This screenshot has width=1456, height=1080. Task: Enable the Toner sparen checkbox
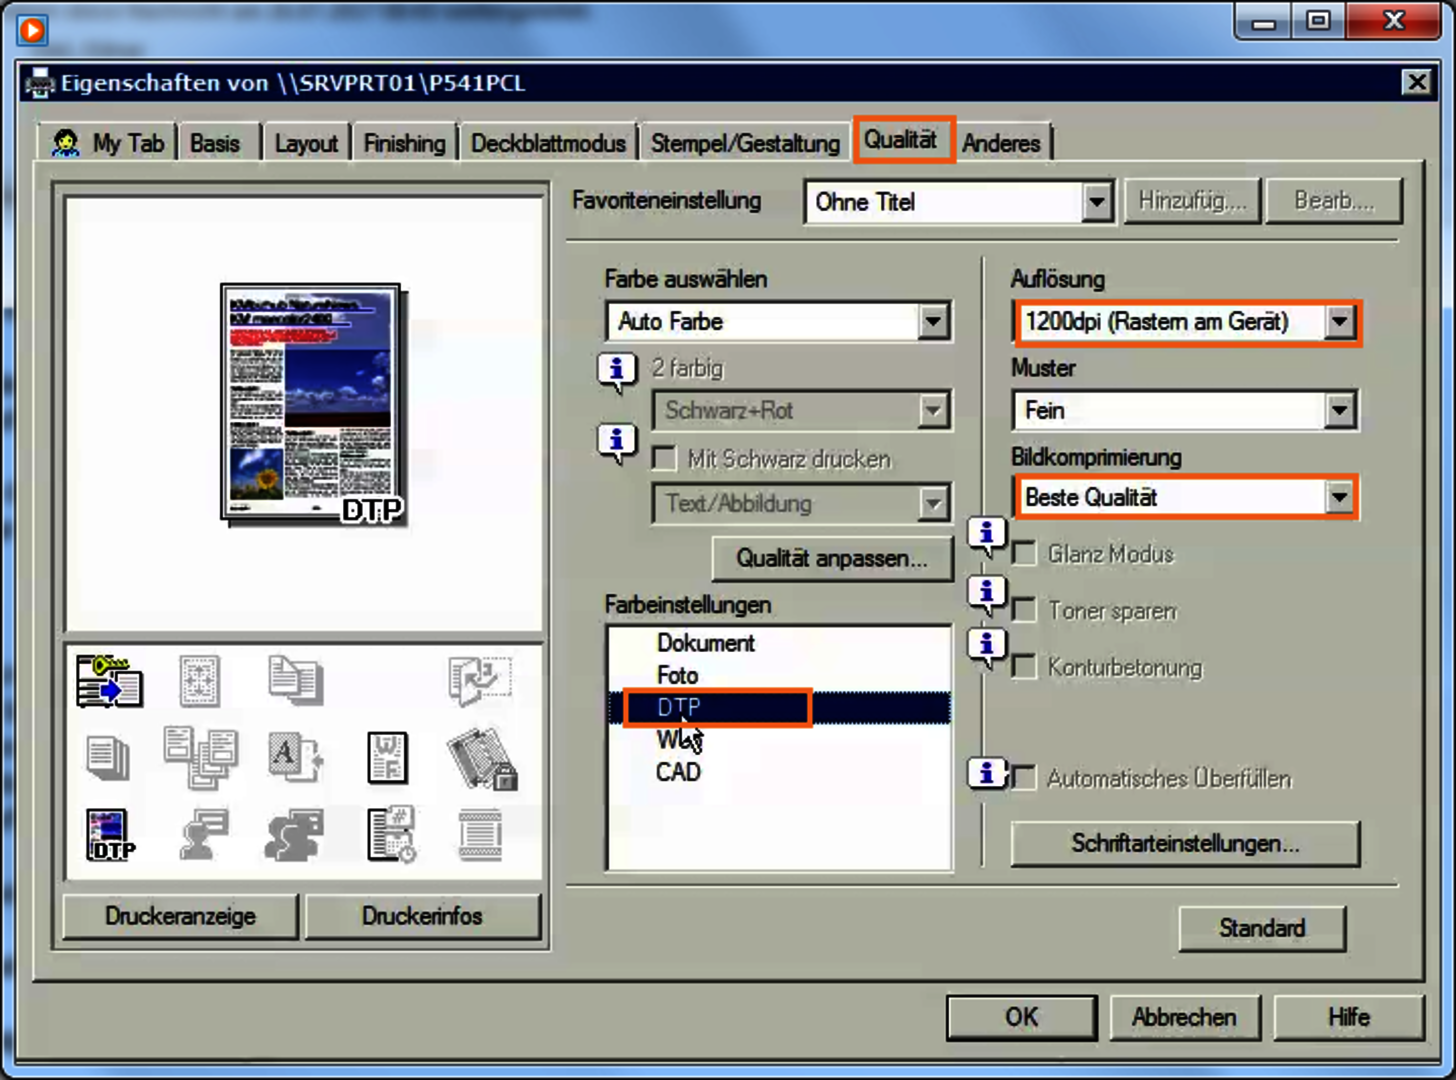[1024, 611]
